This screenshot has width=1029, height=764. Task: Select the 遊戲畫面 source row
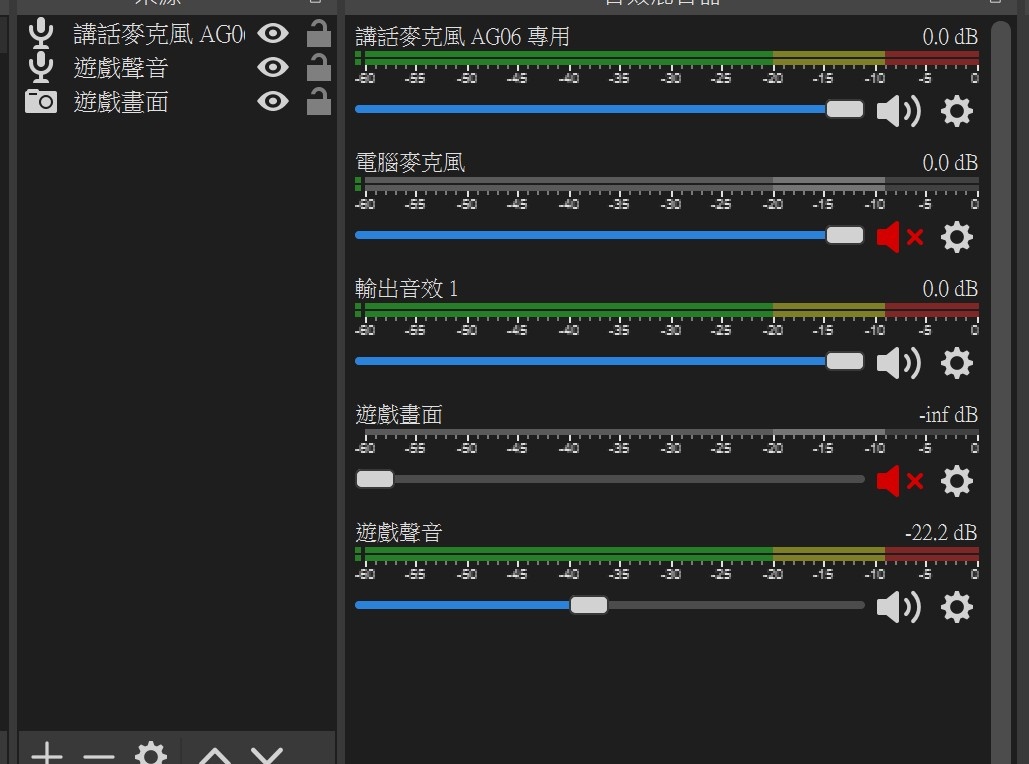tap(177, 102)
